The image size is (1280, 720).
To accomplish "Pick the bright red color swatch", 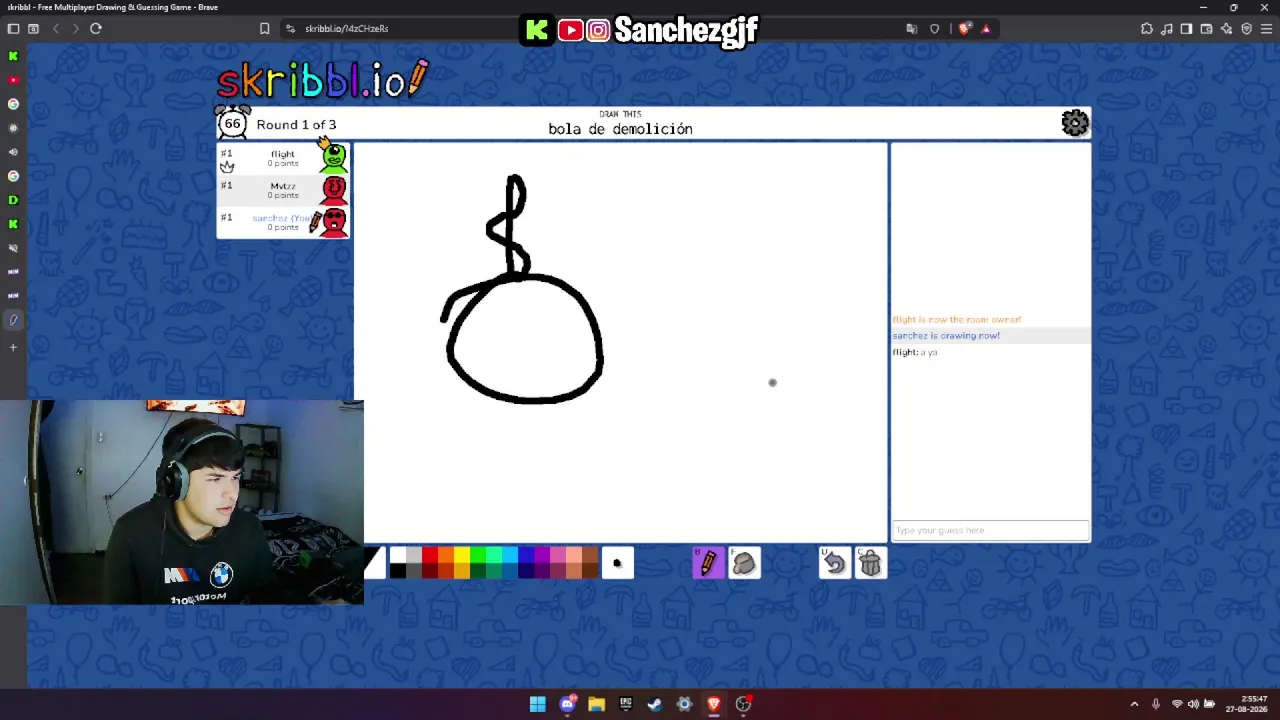I will 430,555.
